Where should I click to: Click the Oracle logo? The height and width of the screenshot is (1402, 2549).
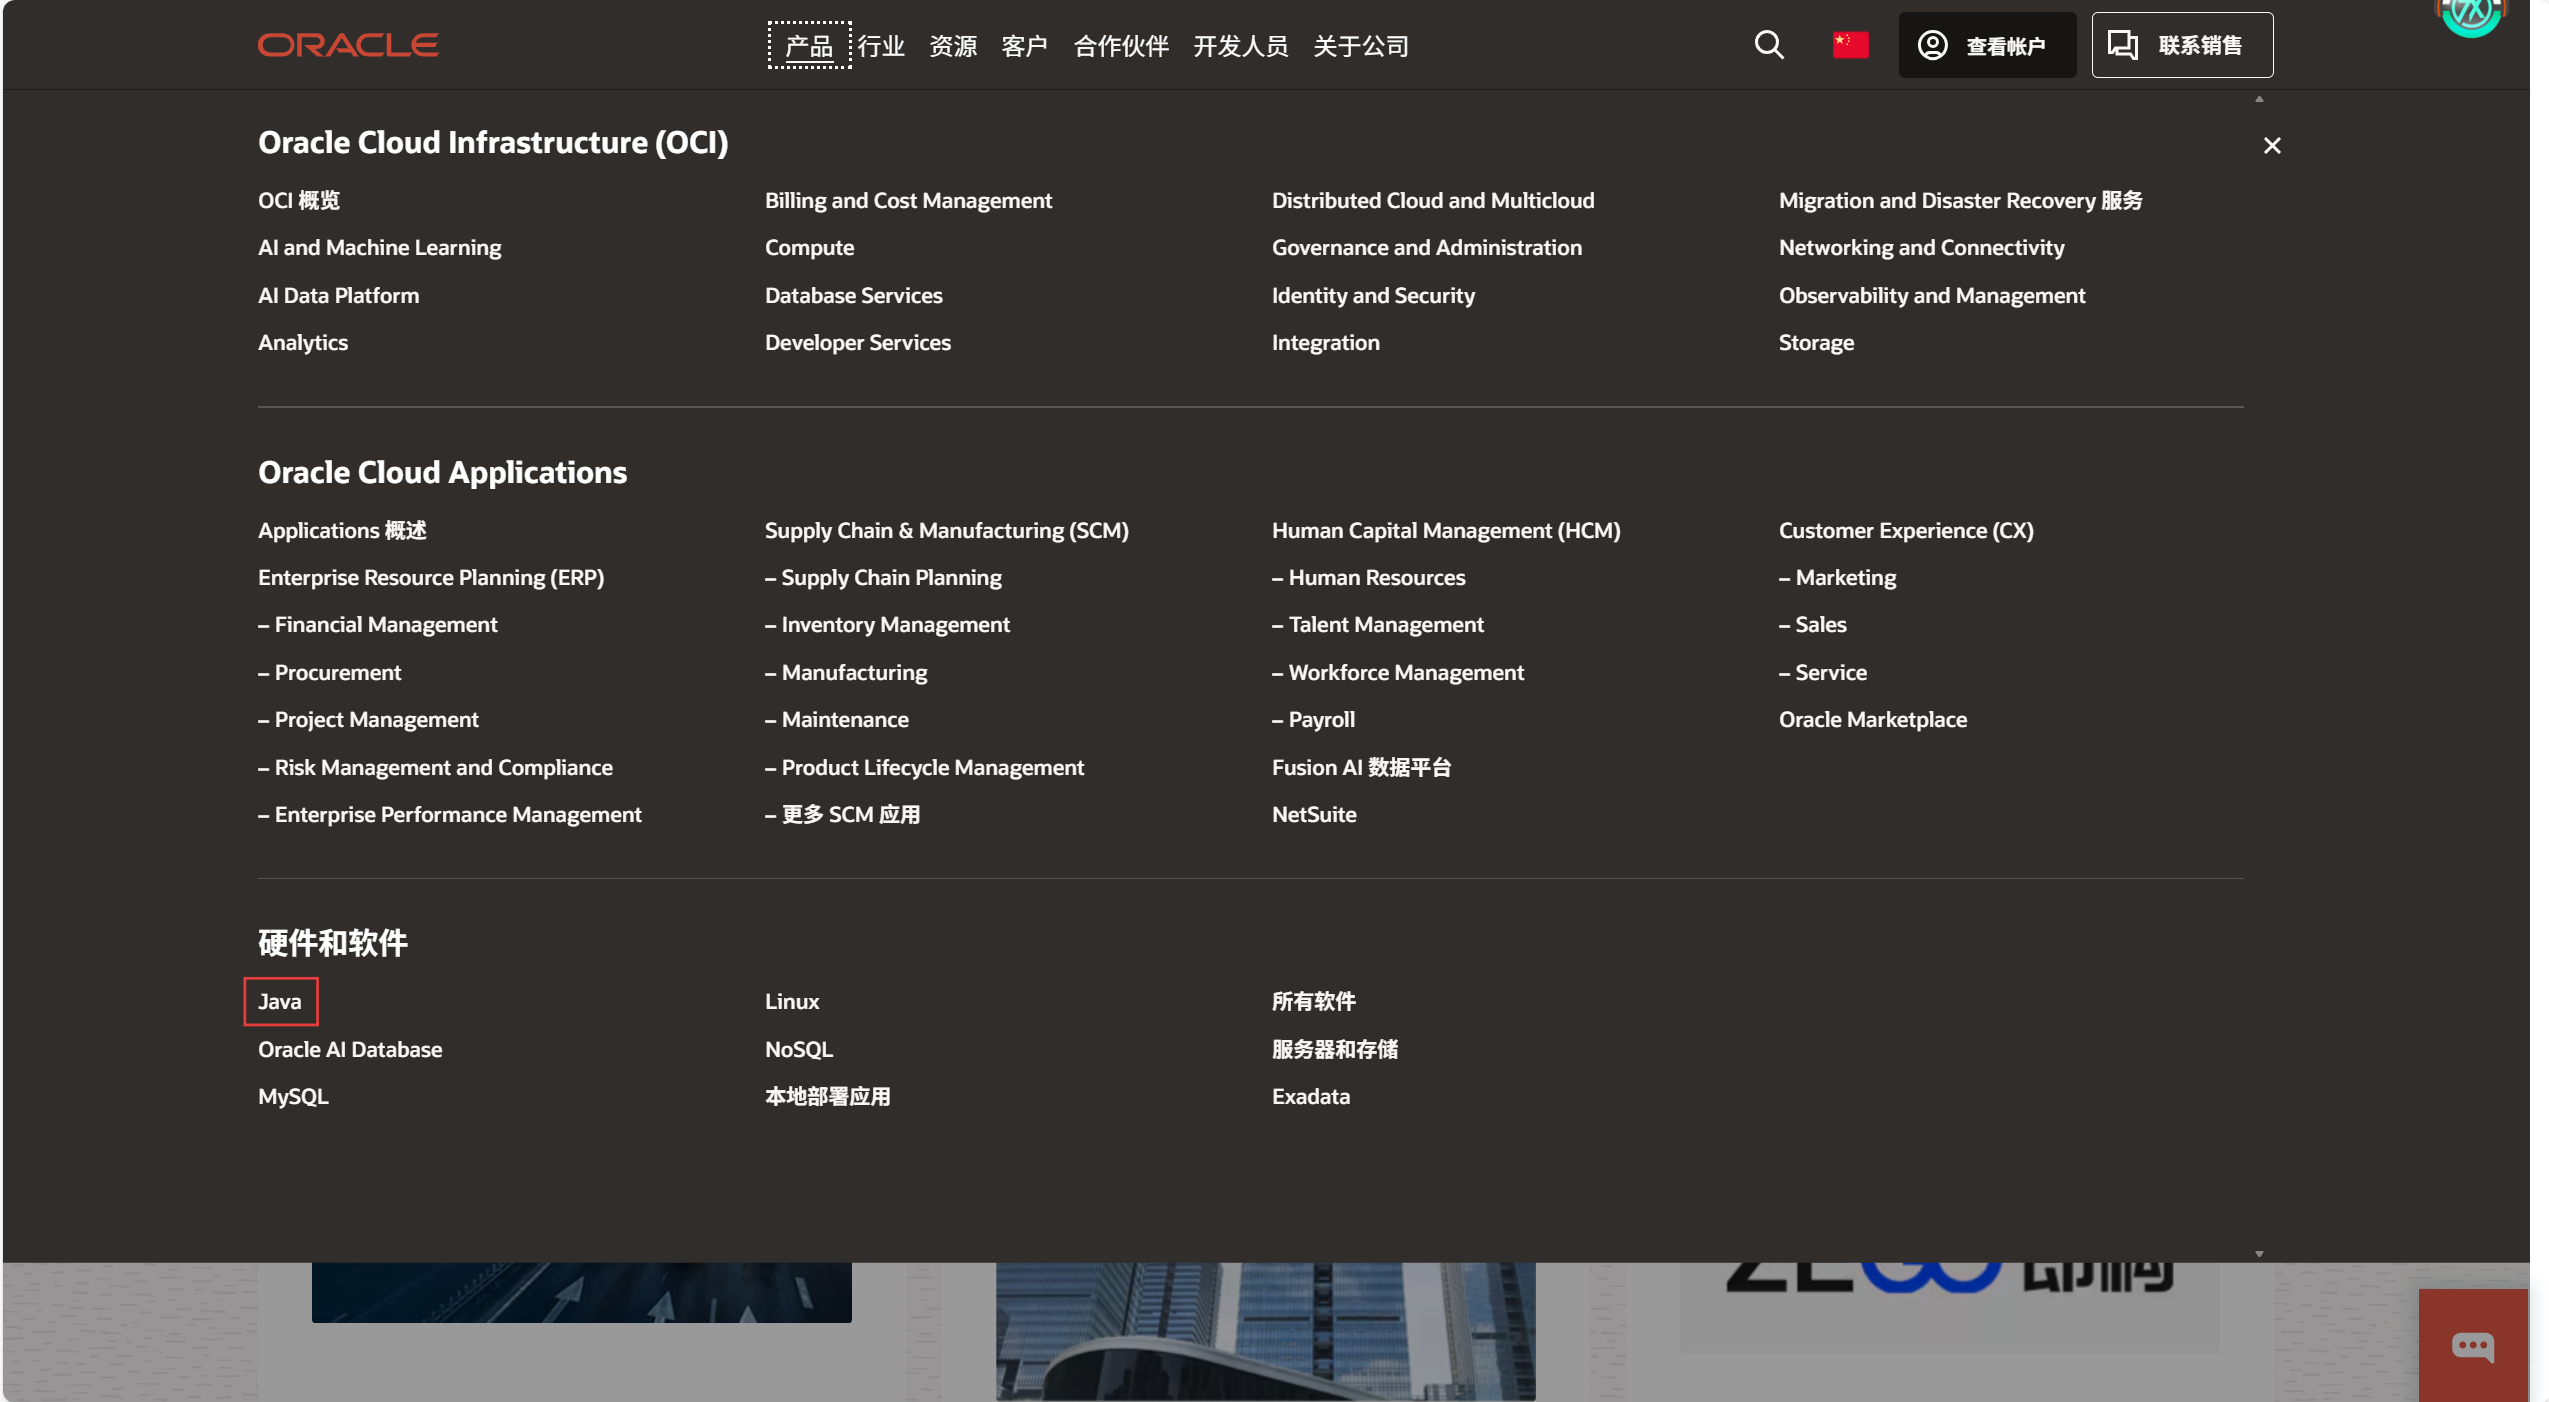coord(348,45)
